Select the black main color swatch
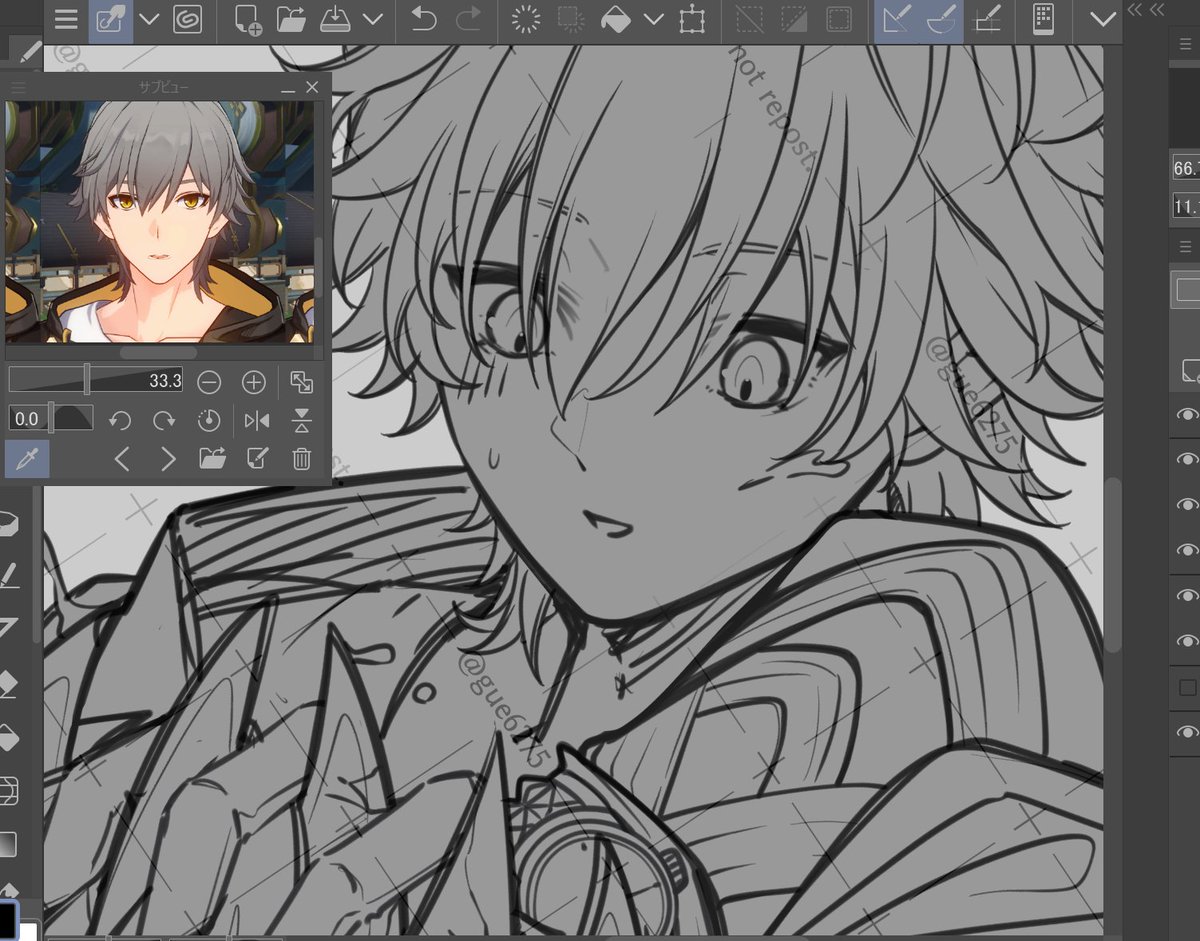Screen dimensions: 1200x941 coord(8,922)
